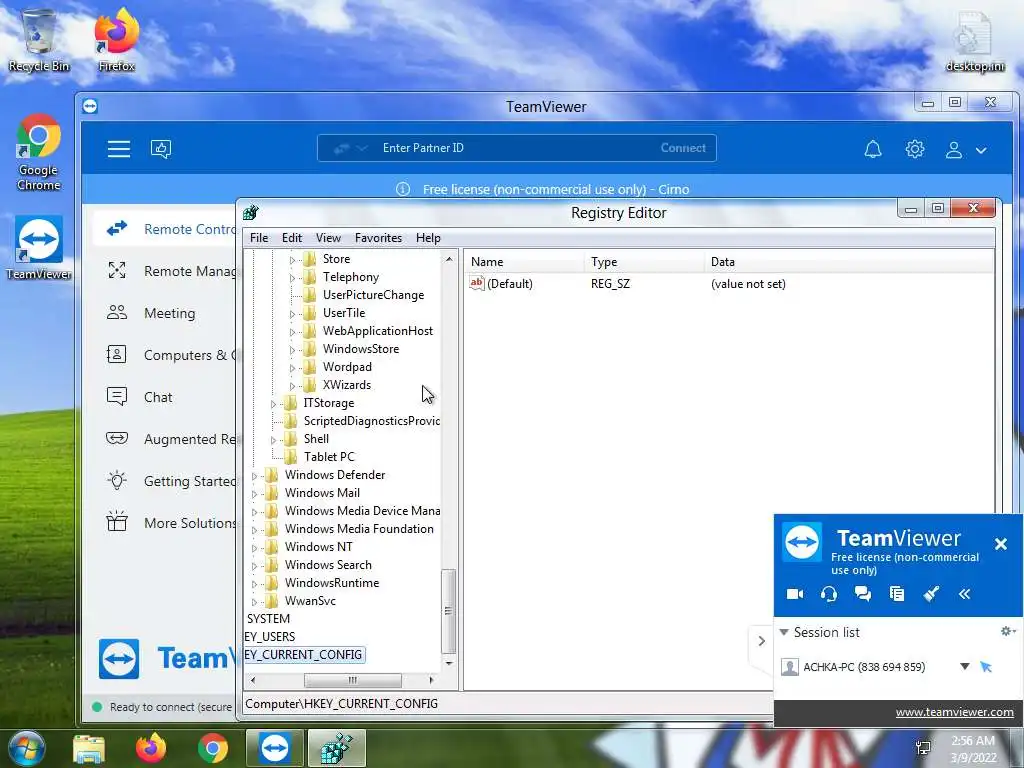
Task: Open the Favorites menu in Registry Editor
Action: coord(378,238)
